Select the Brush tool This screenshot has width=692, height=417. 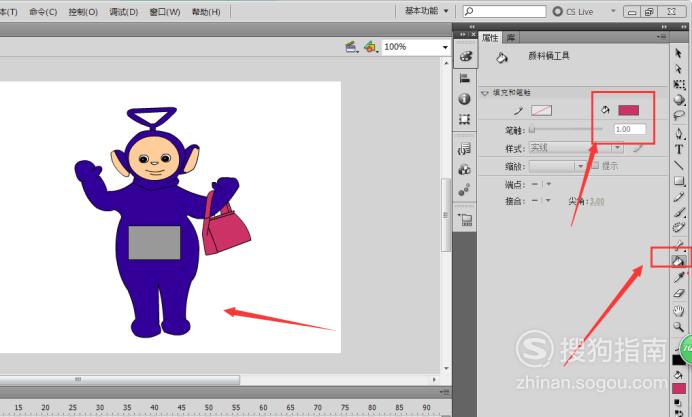679,213
